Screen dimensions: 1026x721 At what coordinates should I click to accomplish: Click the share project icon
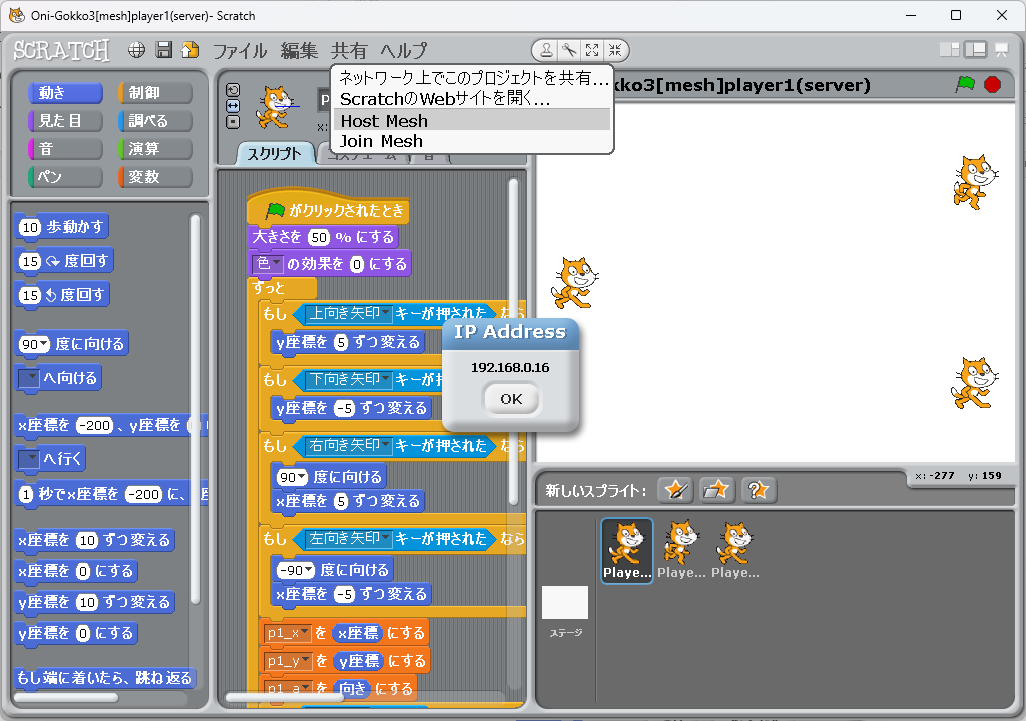190,50
